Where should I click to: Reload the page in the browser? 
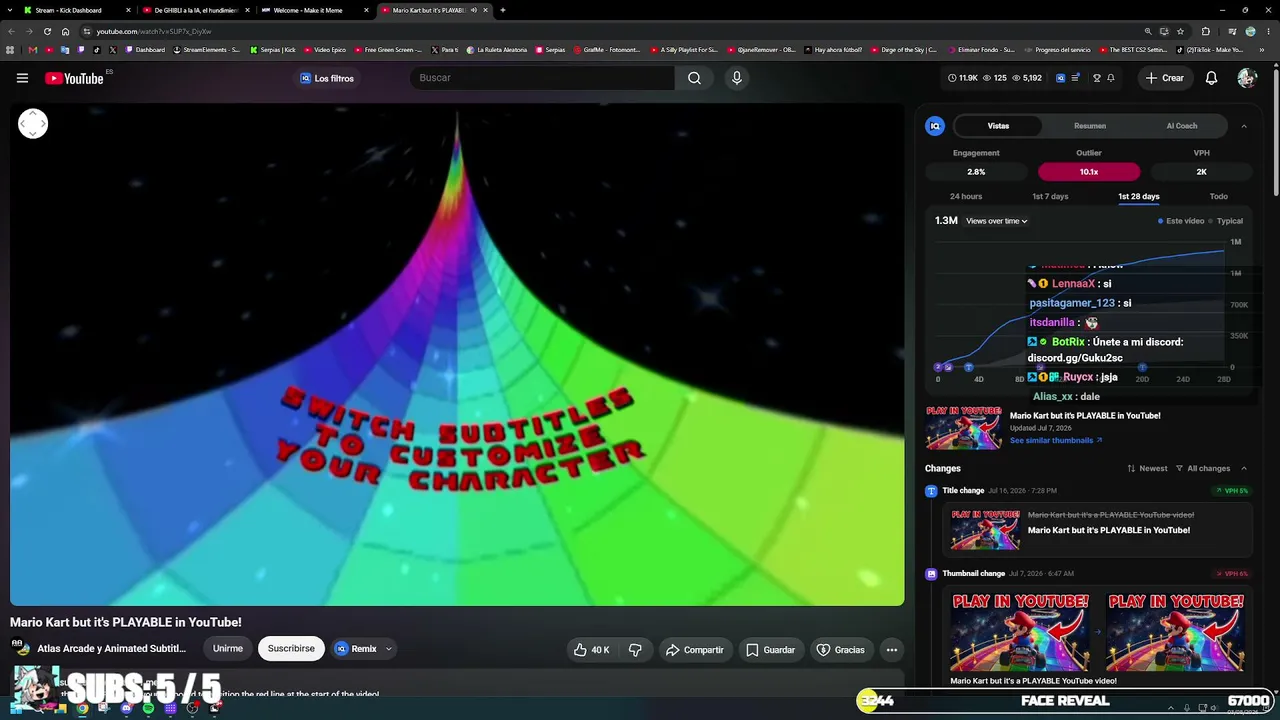(x=47, y=31)
